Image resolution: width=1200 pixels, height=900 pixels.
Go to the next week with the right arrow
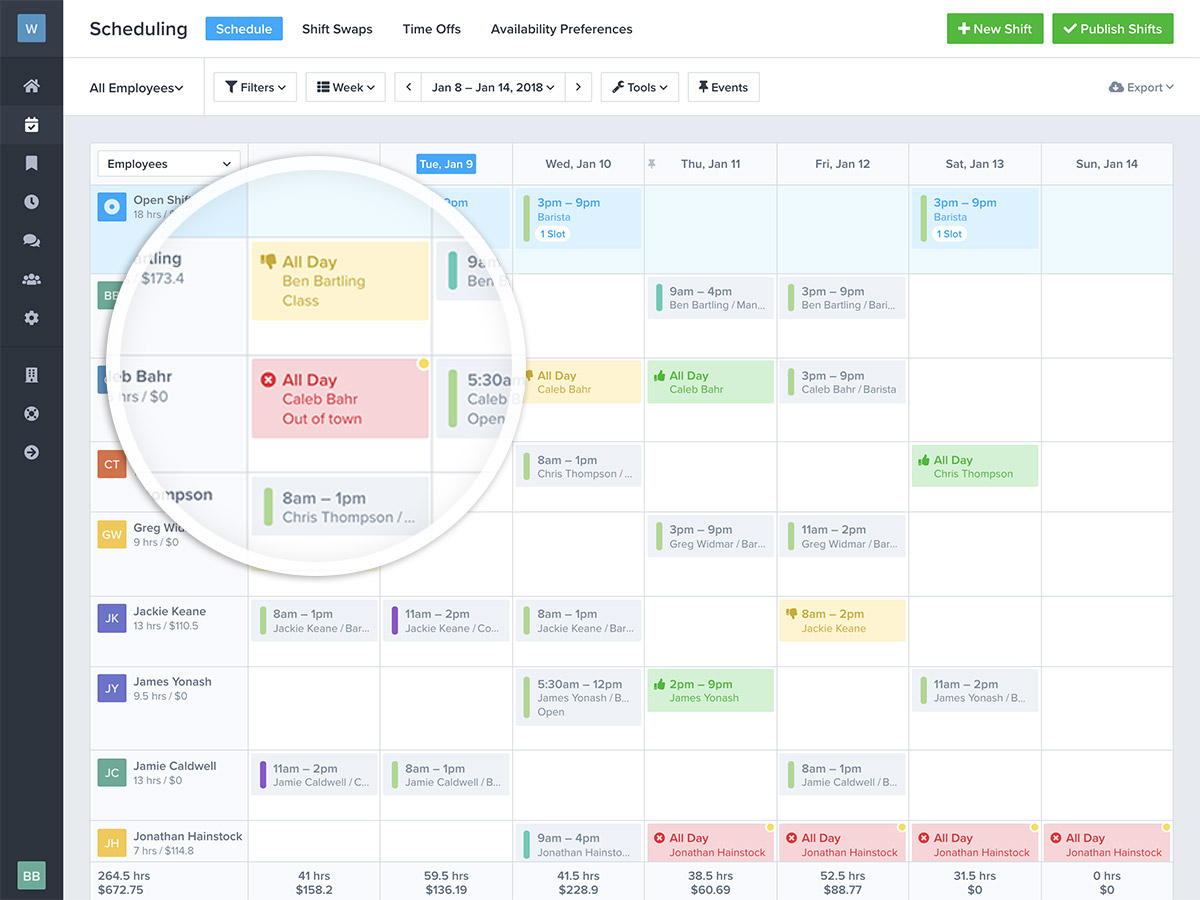click(578, 87)
